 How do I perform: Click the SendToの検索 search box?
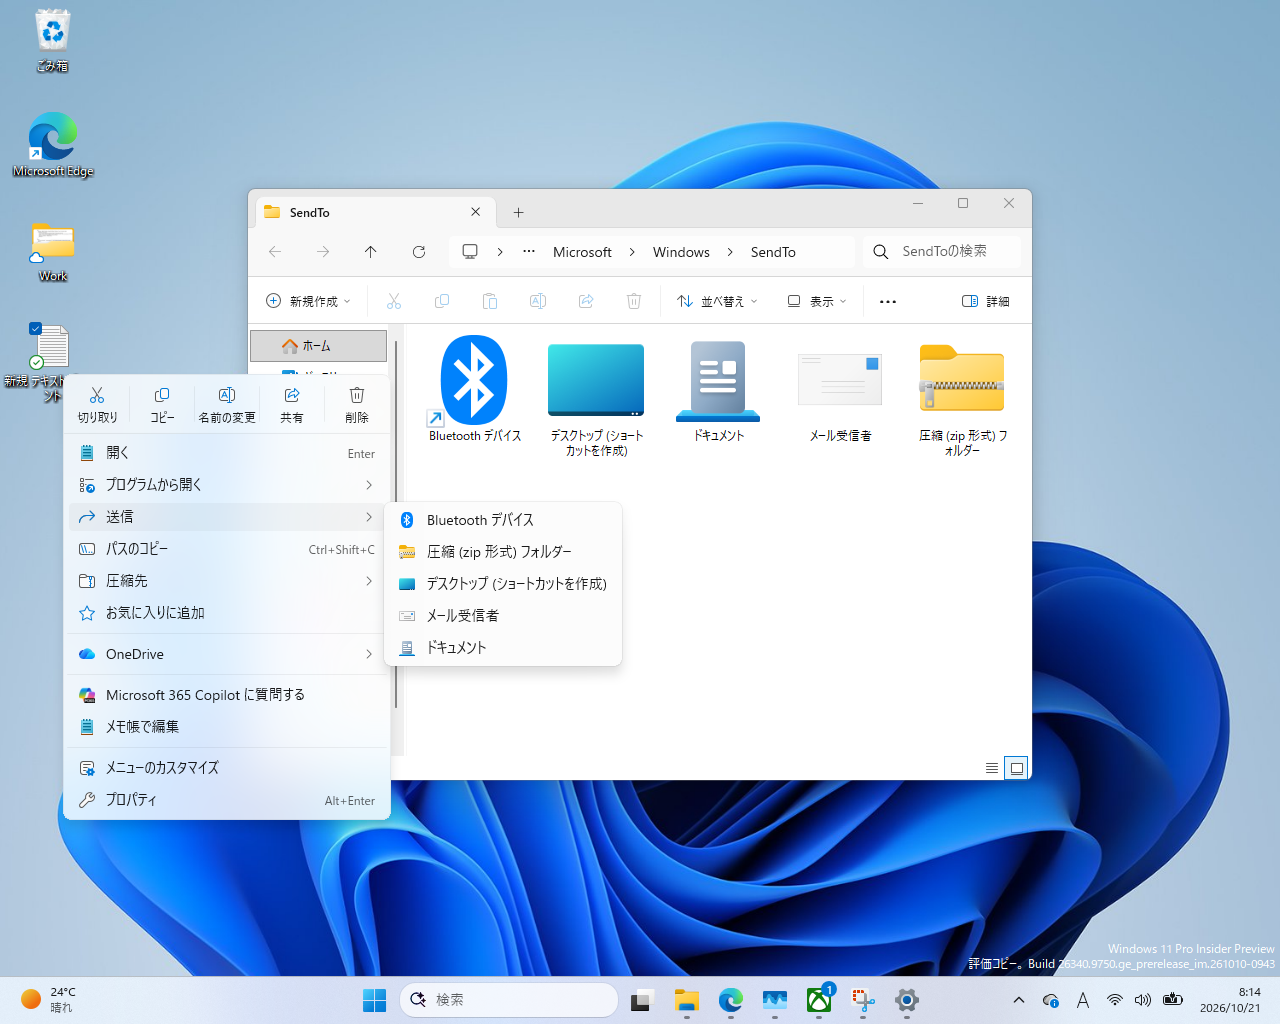pos(942,252)
